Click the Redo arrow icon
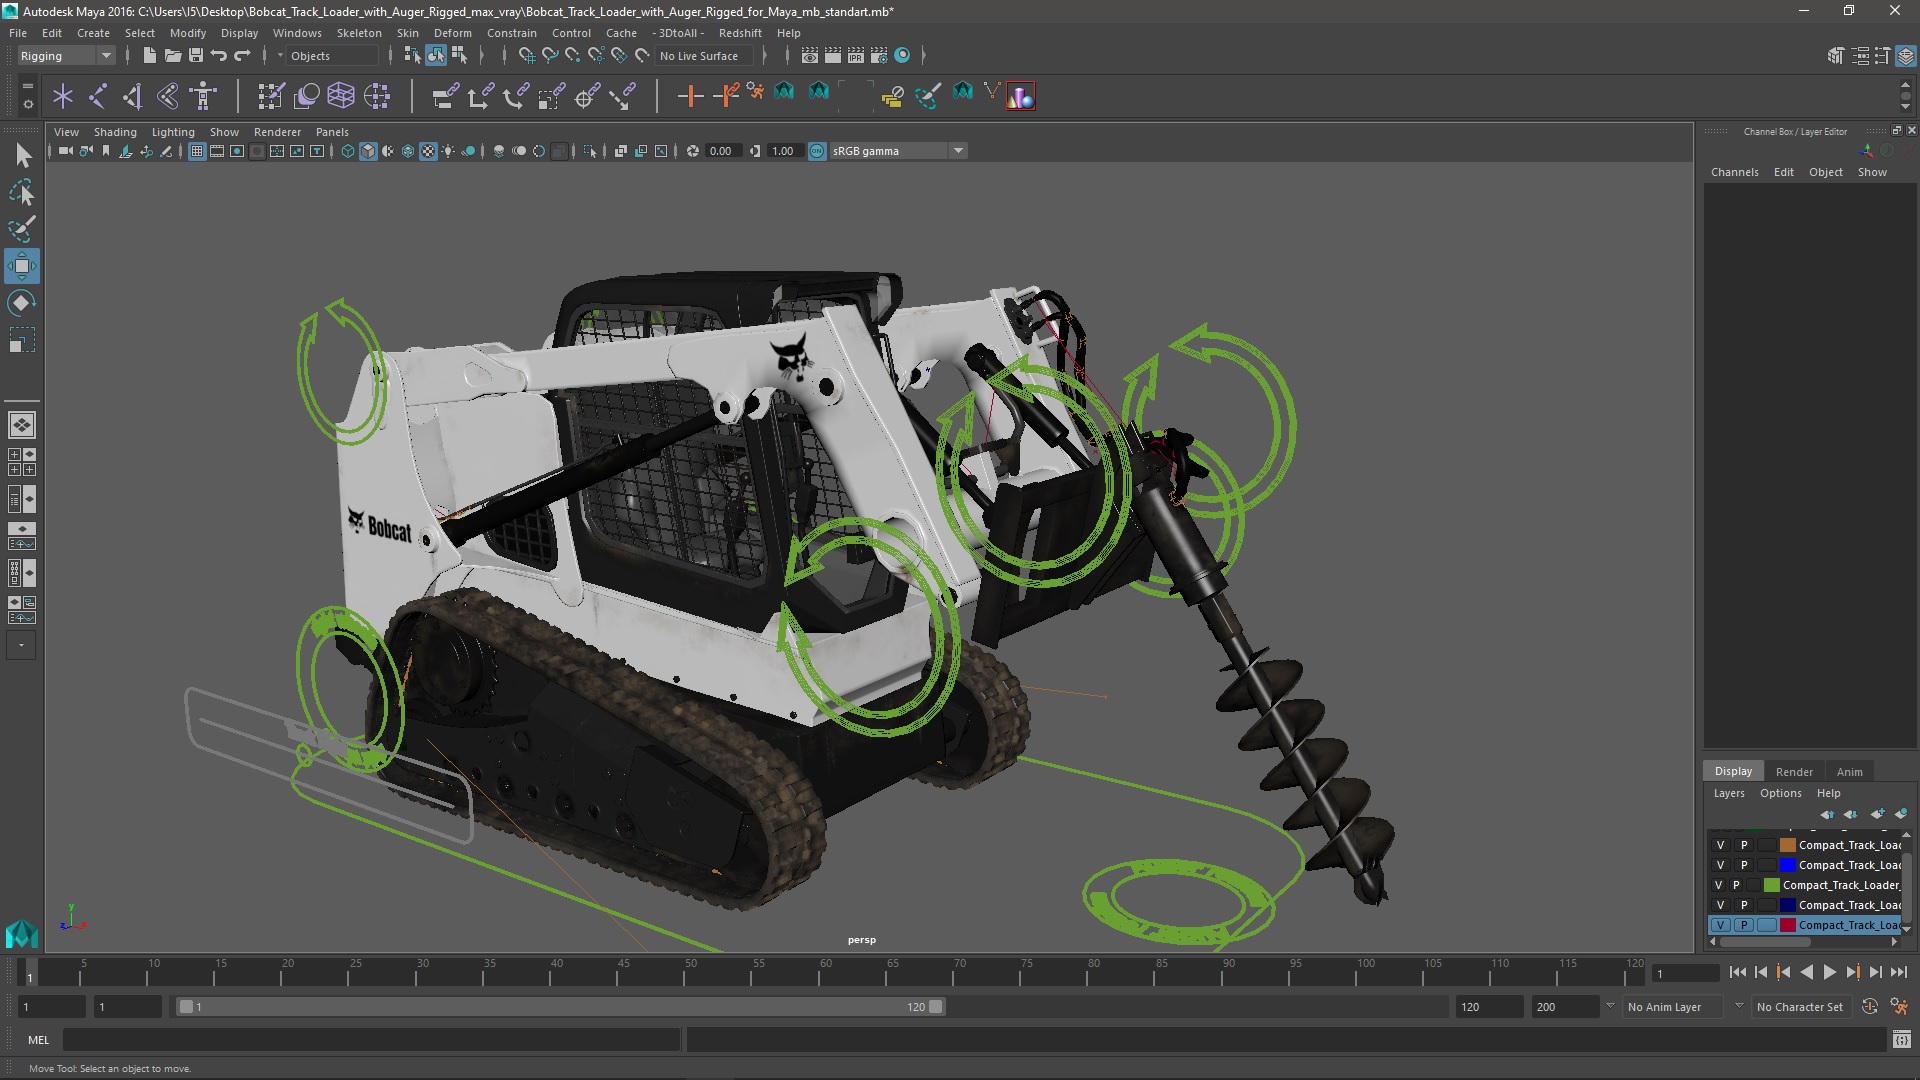1920x1080 pixels. [241, 56]
